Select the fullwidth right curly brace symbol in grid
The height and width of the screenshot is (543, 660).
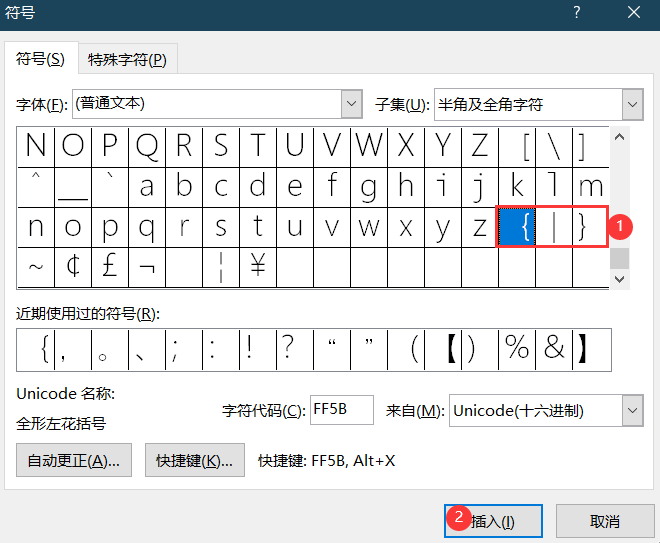pos(590,227)
